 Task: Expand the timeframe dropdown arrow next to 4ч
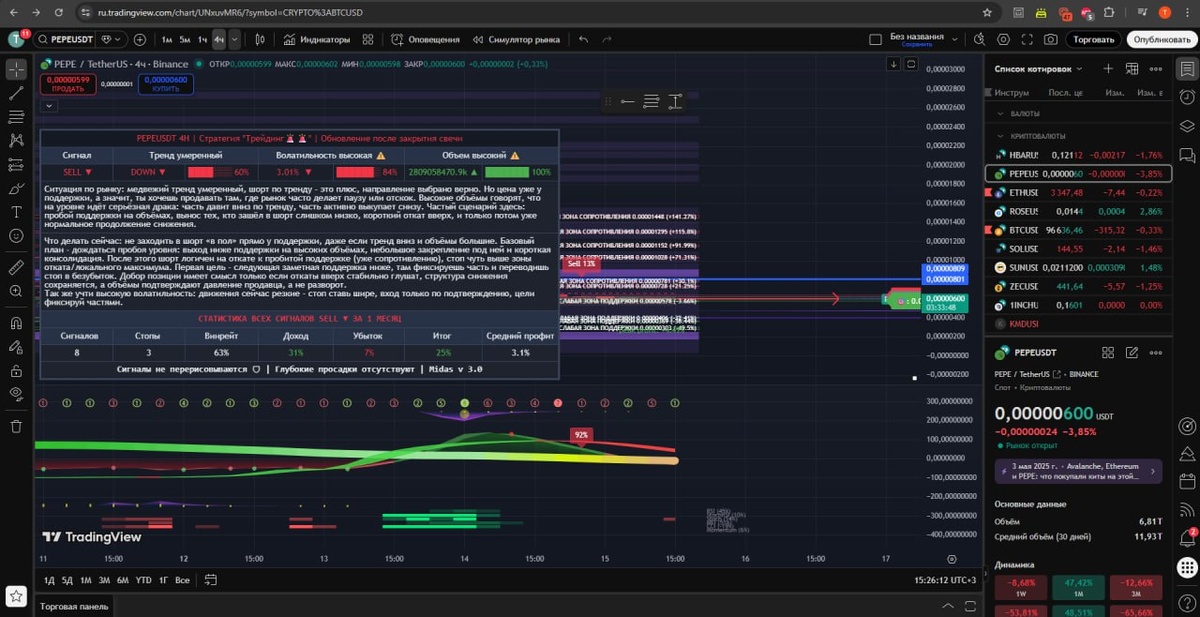[x=235, y=39]
